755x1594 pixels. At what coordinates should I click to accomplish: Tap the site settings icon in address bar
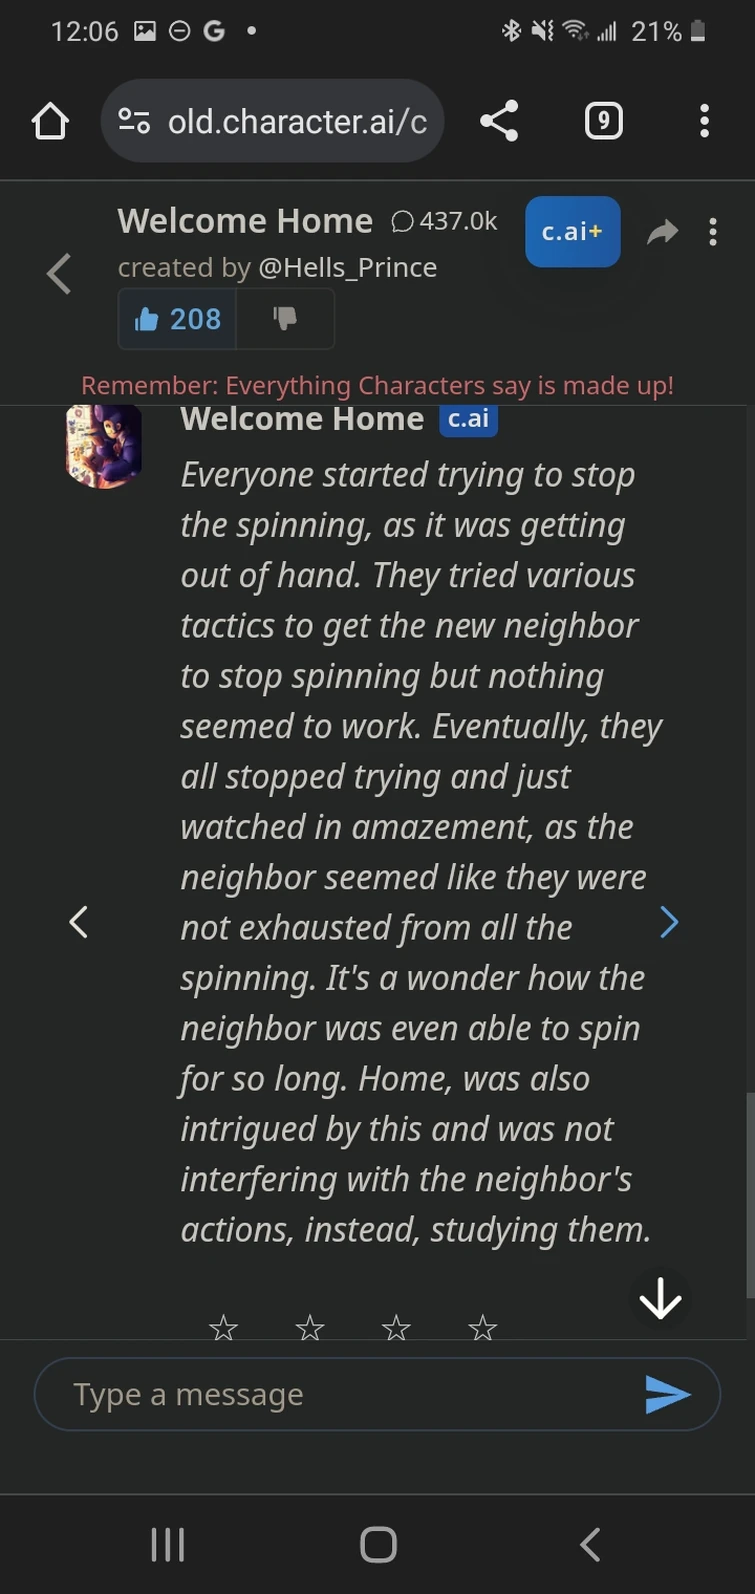coord(134,121)
